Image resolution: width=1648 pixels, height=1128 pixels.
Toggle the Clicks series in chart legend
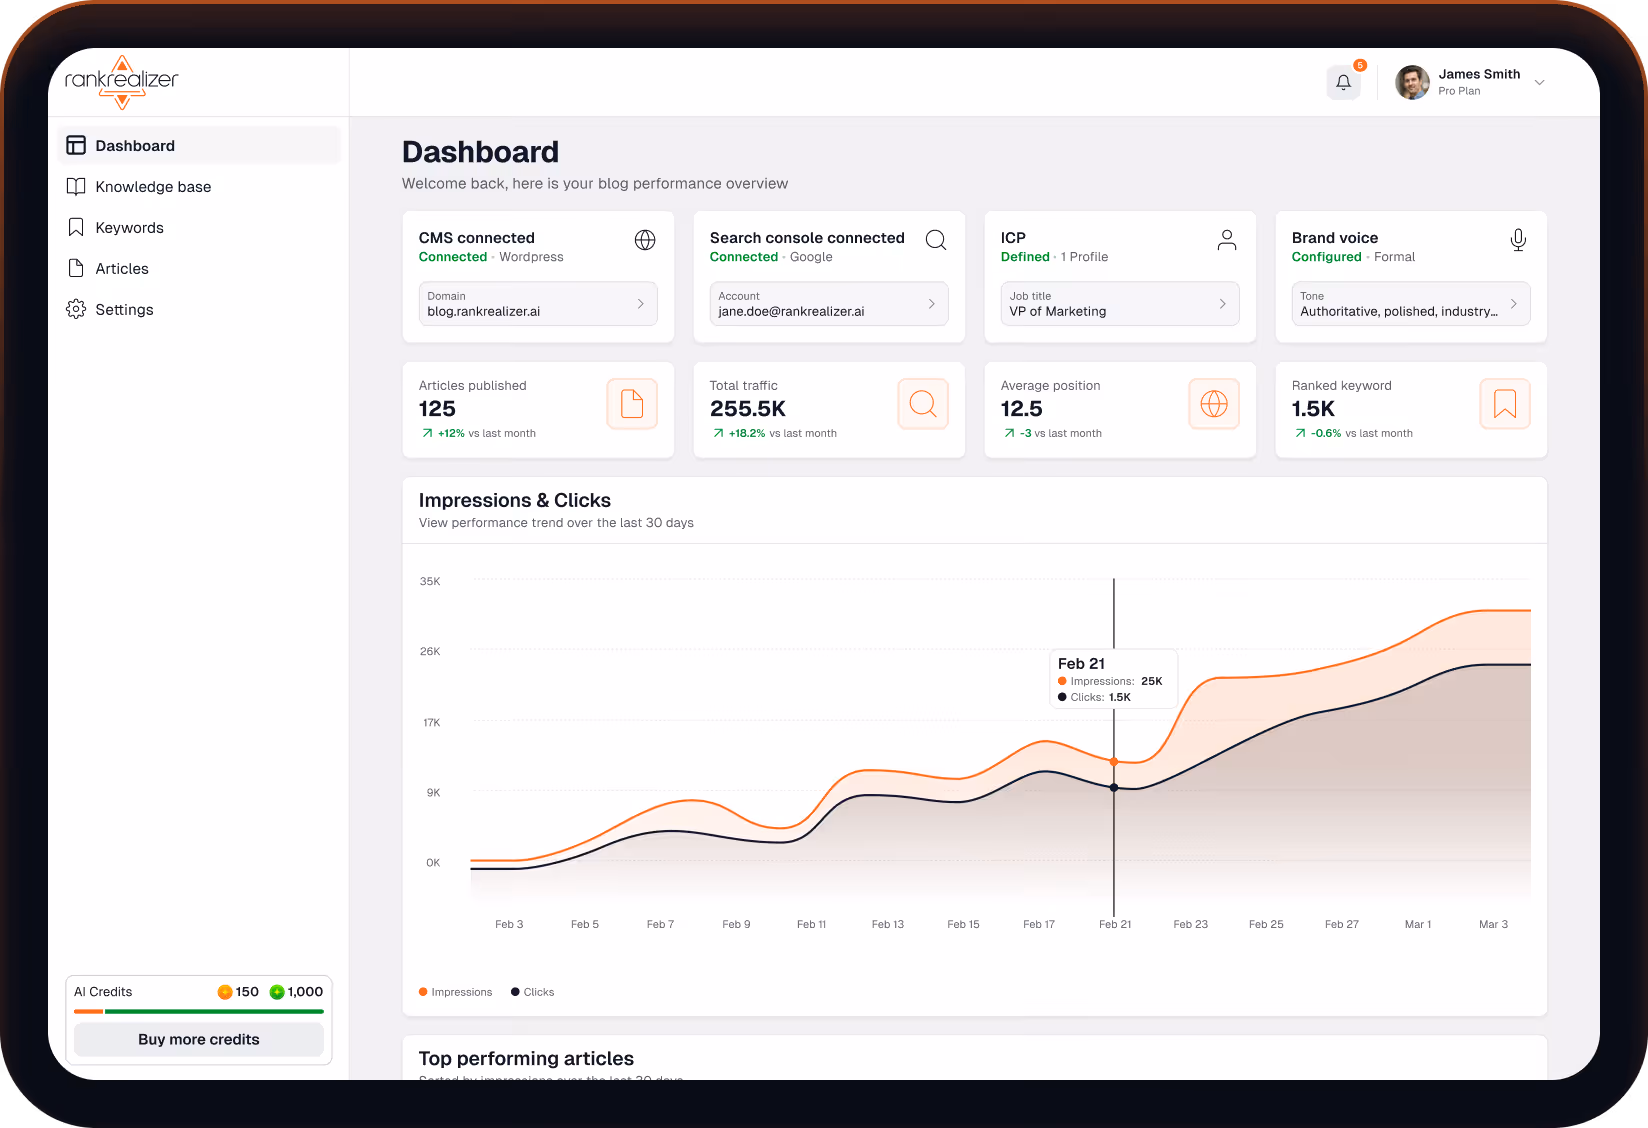532,992
